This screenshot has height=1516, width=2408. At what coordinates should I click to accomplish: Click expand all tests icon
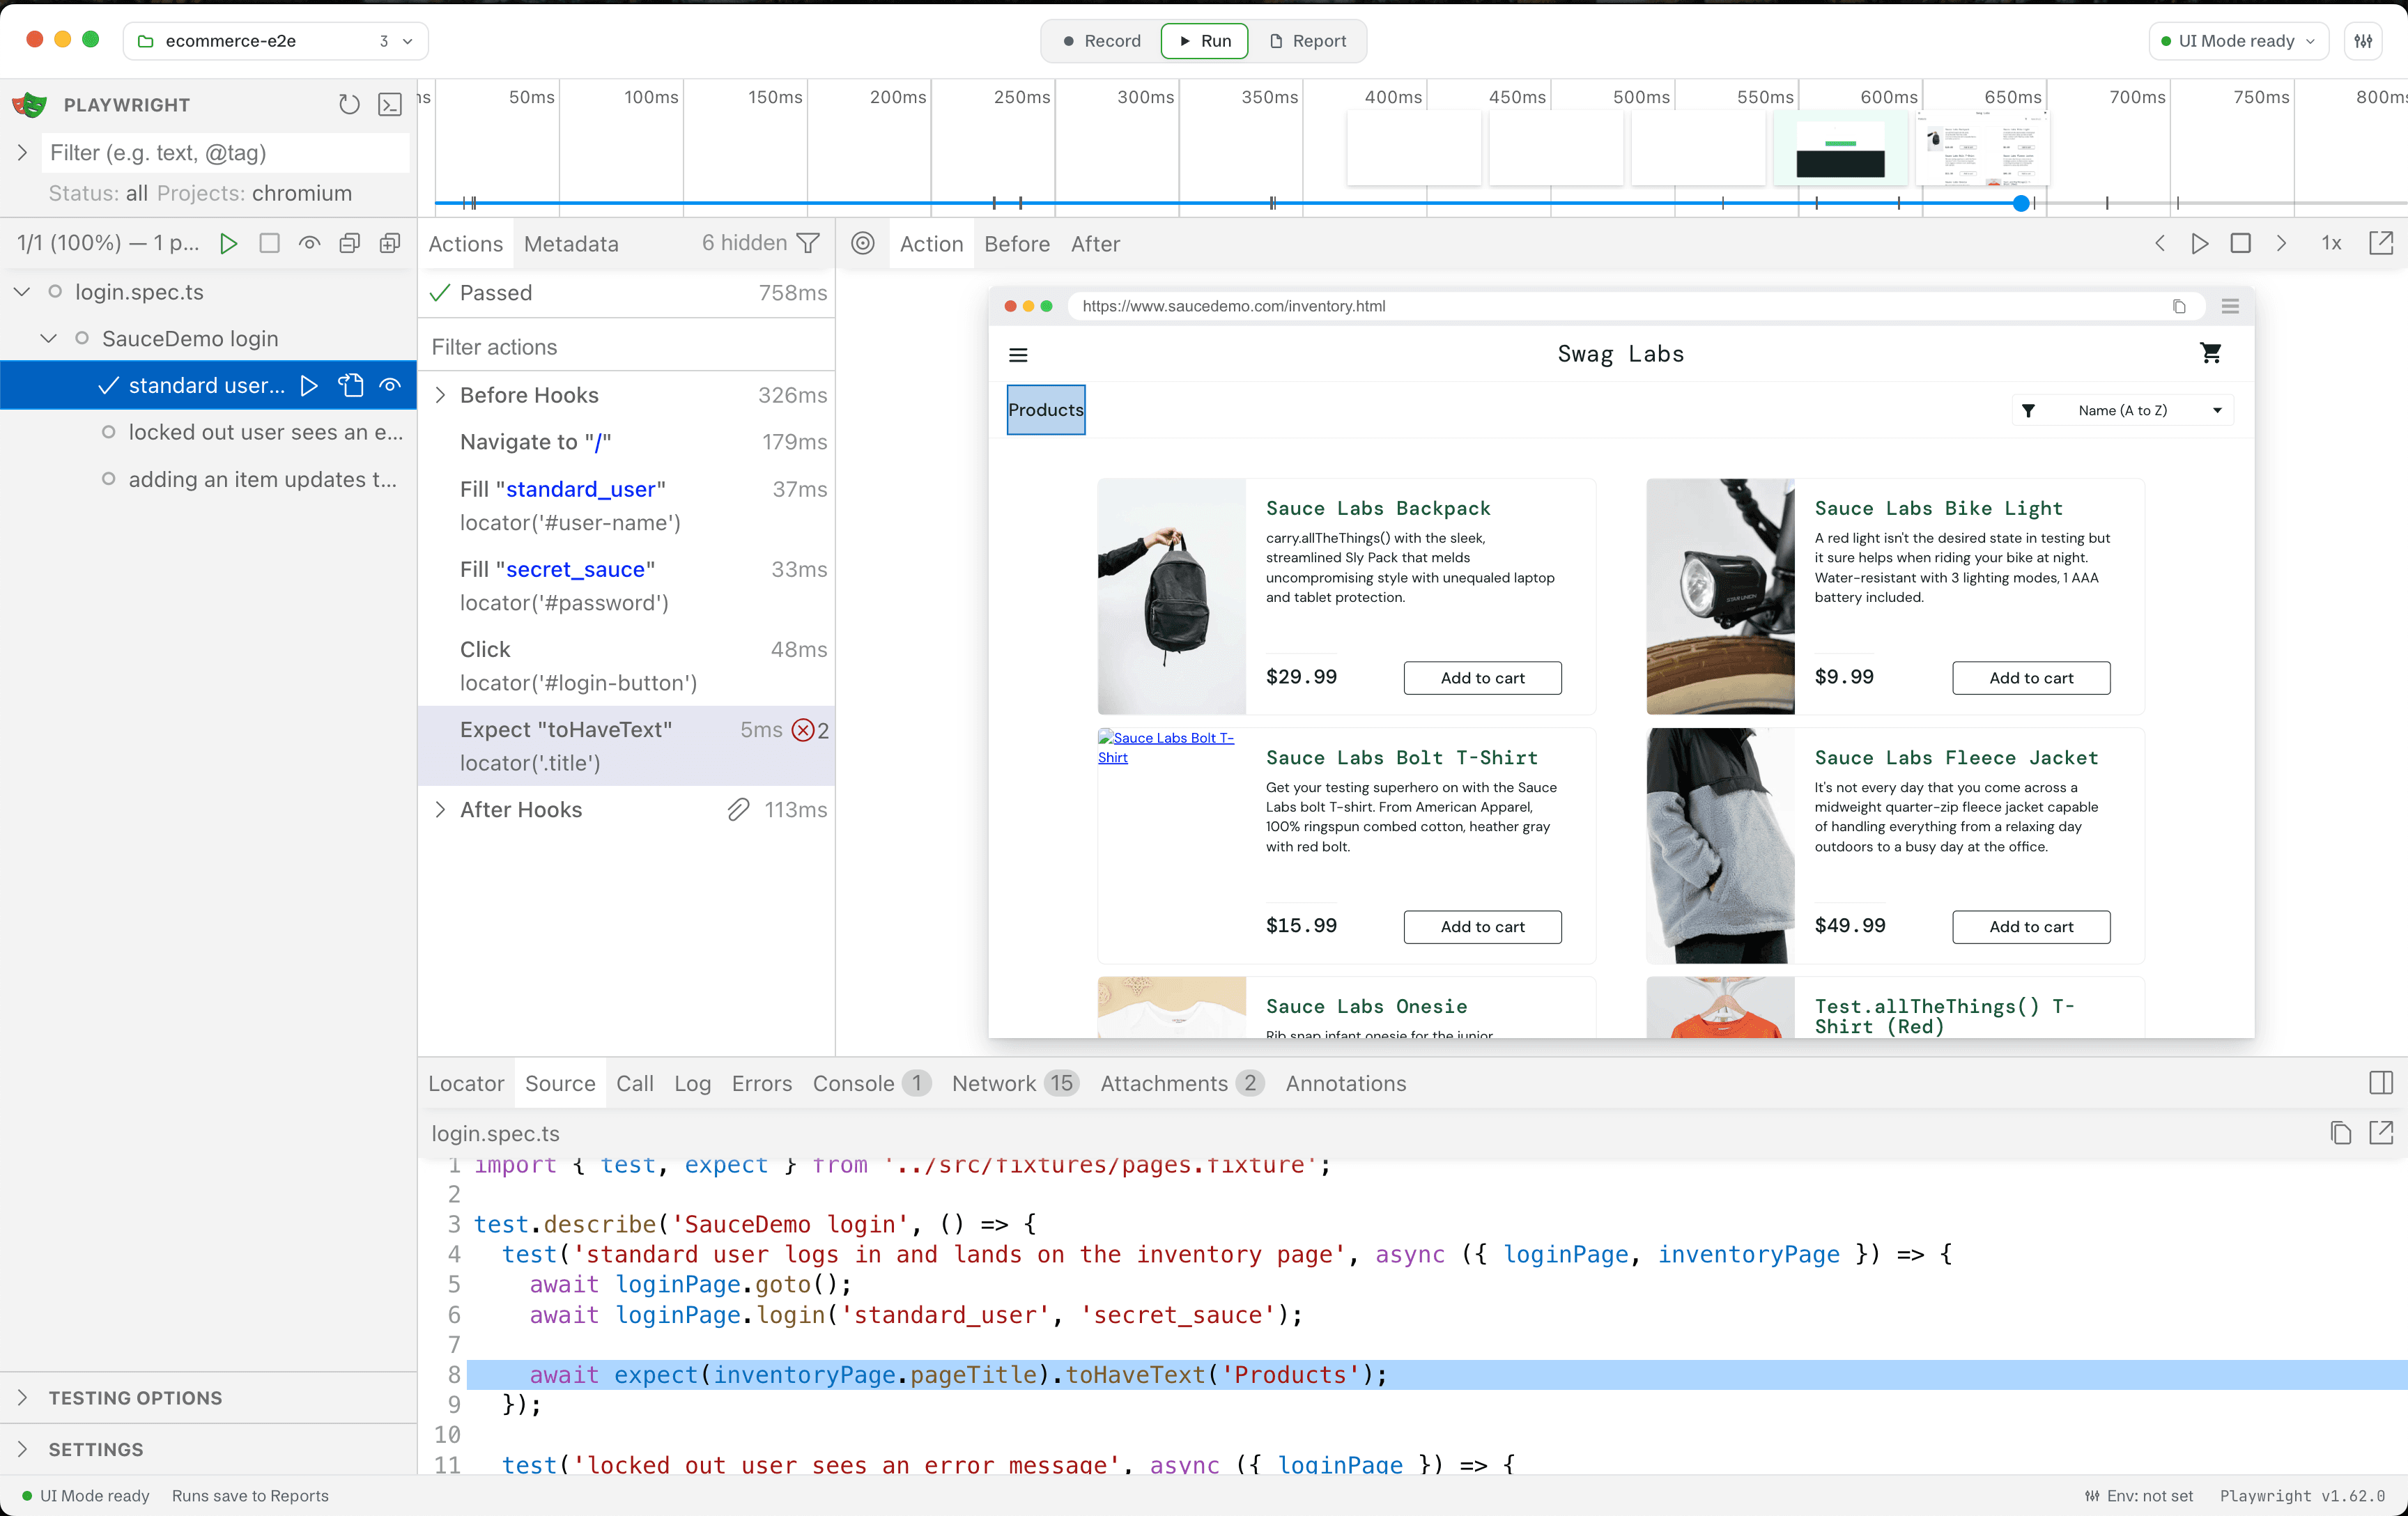390,243
